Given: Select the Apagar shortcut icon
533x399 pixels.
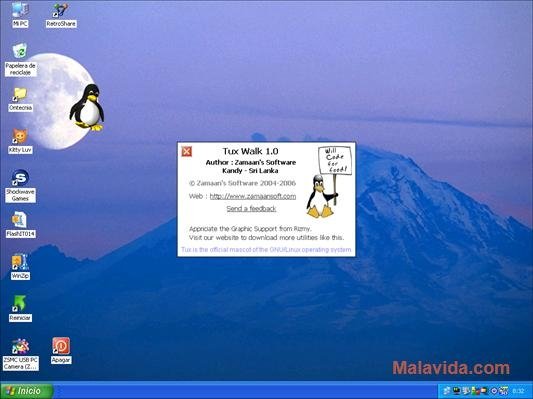Looking at the screenshot, I should (x=61, y=350).
